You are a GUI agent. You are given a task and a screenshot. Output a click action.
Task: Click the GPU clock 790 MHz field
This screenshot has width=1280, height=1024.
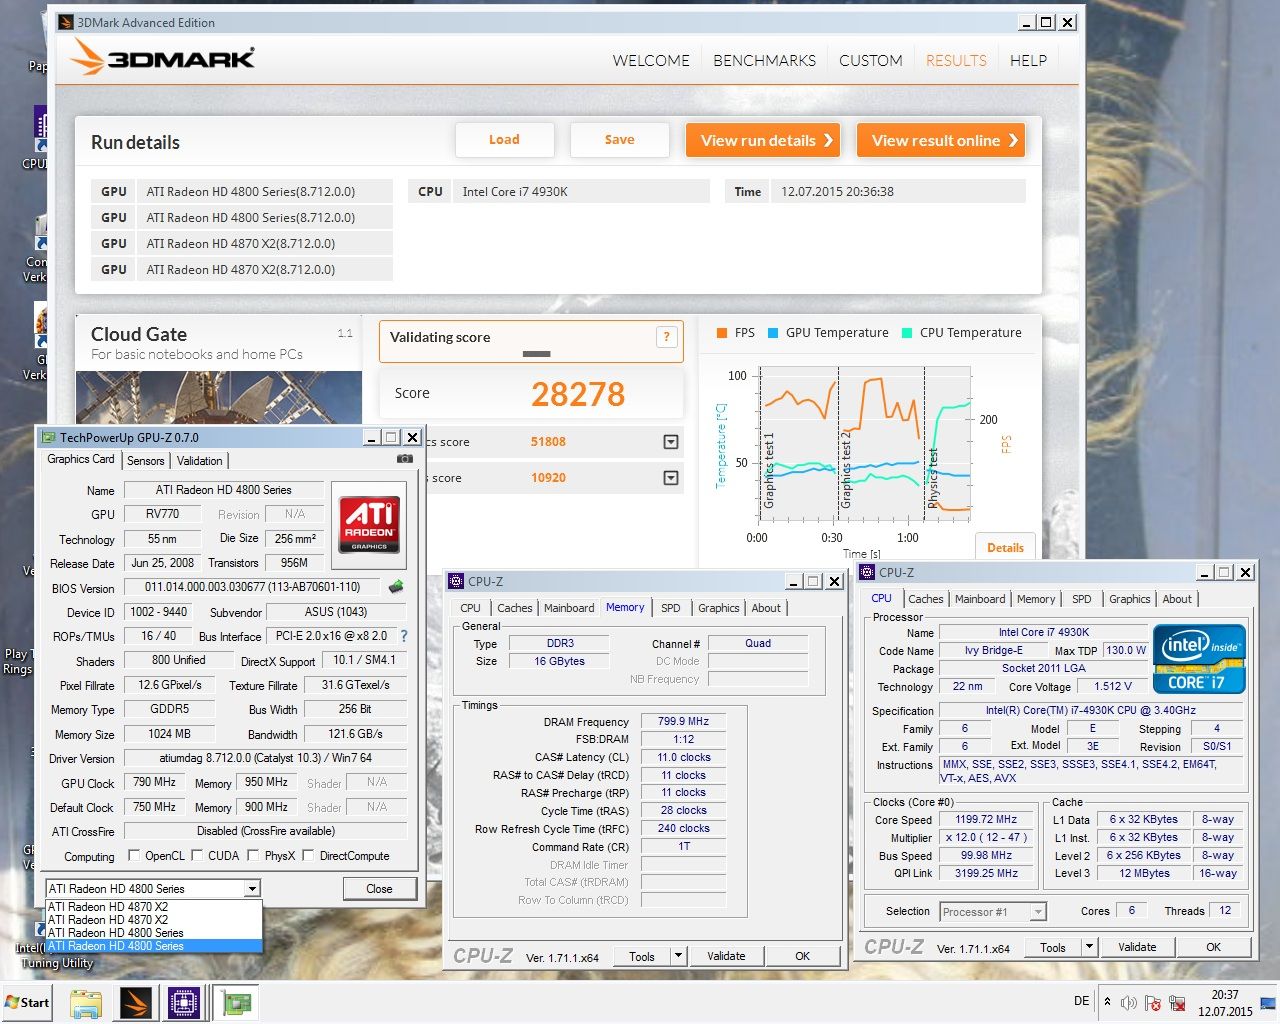pyautogui.click(x=154, y=782)
